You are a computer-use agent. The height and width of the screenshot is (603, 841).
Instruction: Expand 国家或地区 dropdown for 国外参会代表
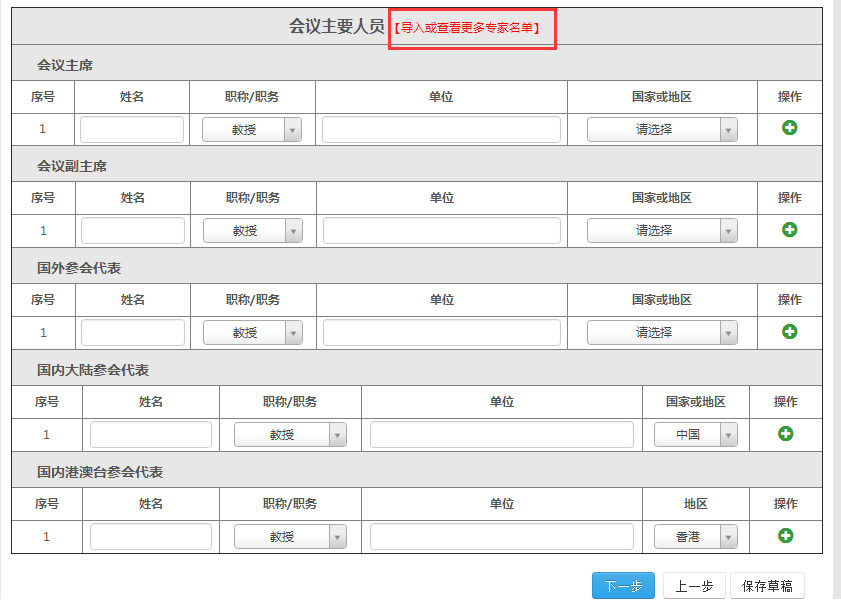click(661, 333)
